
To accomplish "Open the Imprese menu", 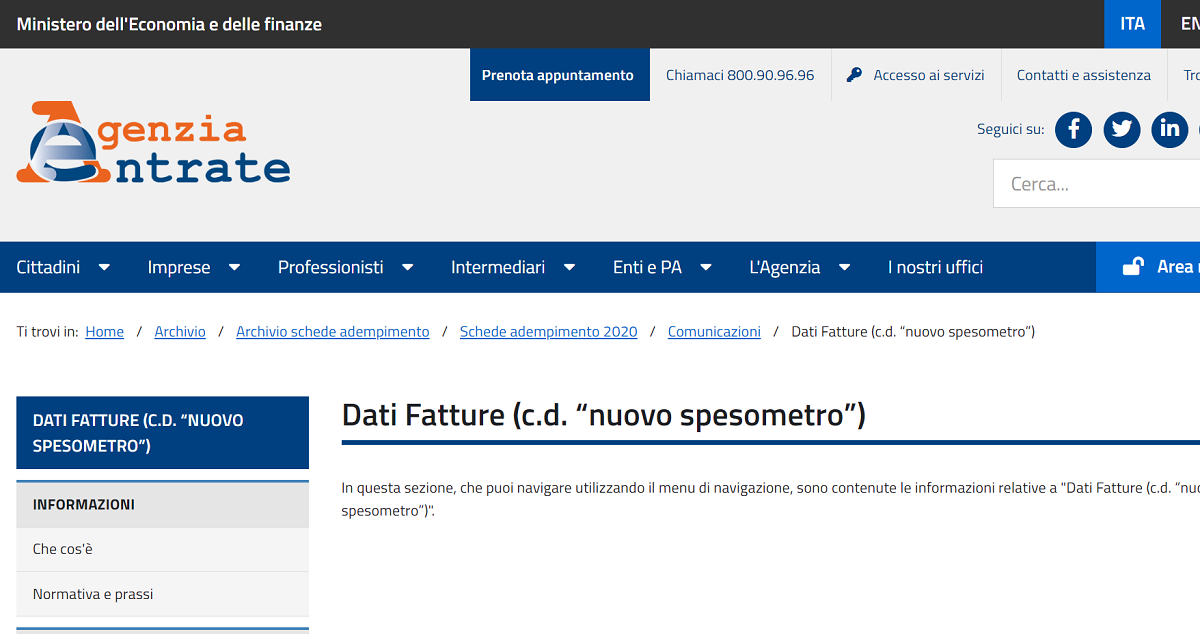I will tap(179, 267).
